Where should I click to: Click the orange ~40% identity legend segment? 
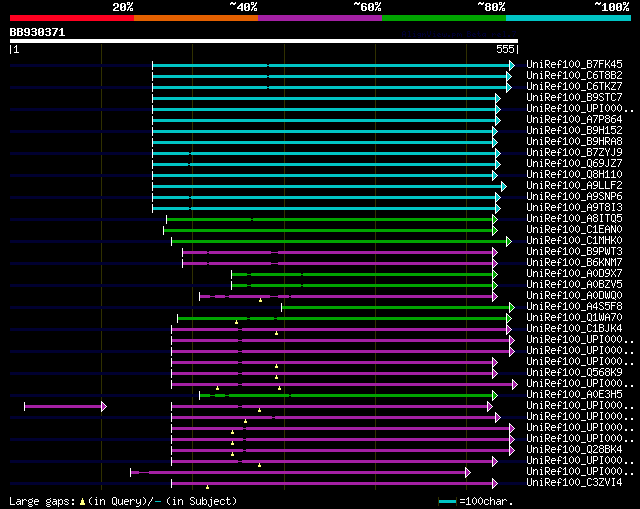(x=196, y=18)
